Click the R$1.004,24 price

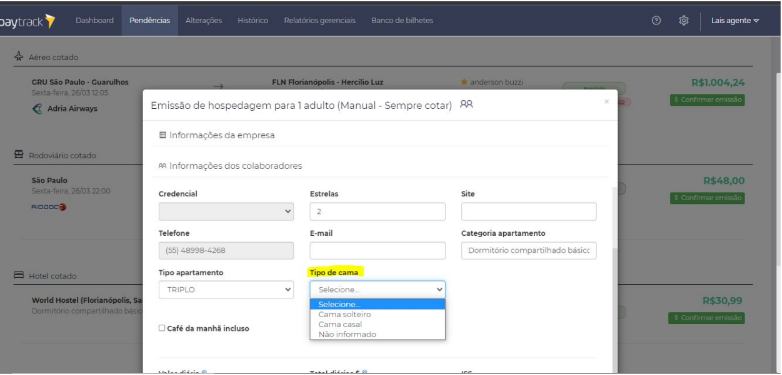tap(718, 82)
